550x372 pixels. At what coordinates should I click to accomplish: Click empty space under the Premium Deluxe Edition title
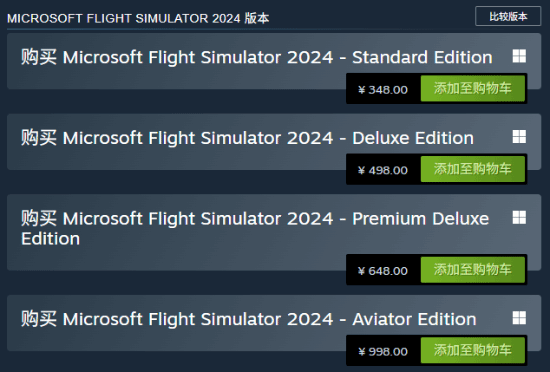(x=175, y=259)
